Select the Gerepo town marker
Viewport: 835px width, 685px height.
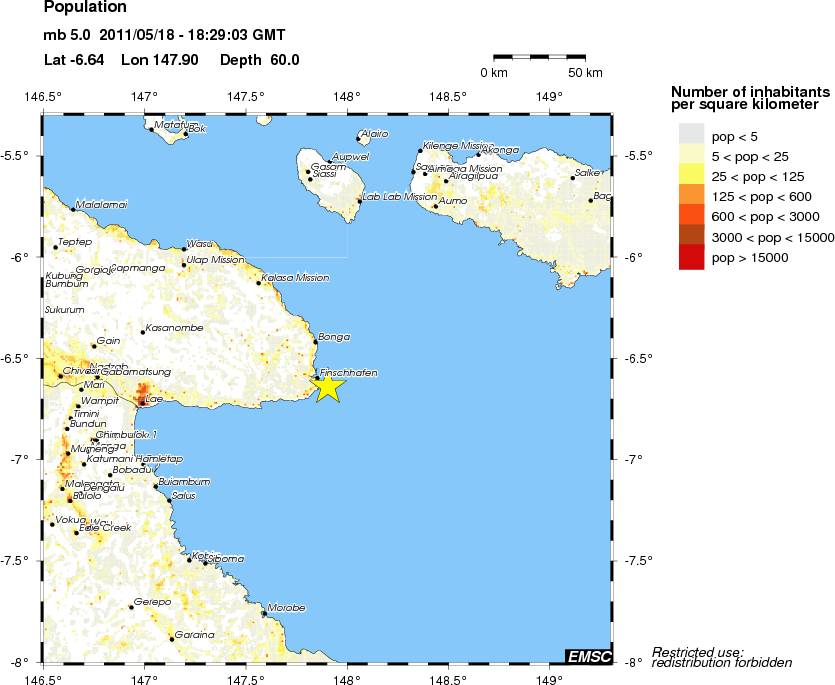131,606
